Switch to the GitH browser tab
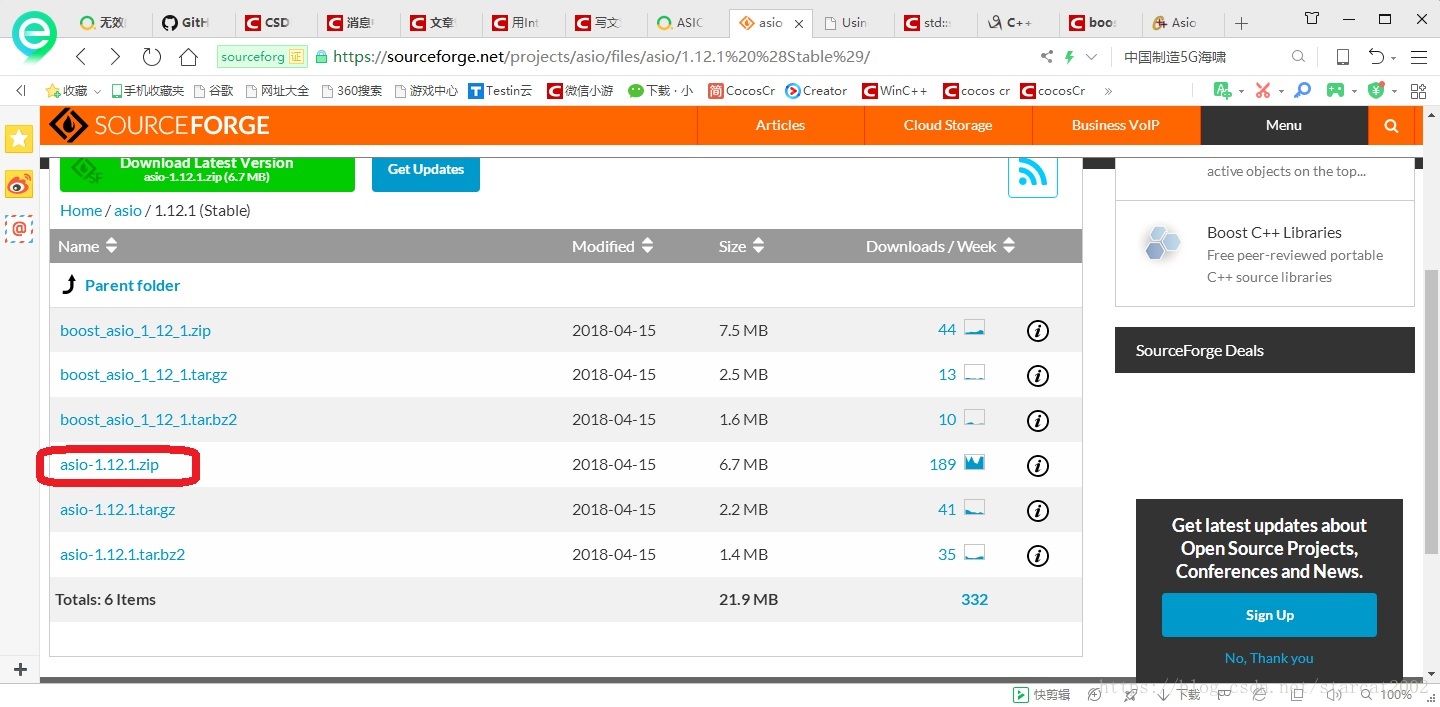 [x=195, y=22]
